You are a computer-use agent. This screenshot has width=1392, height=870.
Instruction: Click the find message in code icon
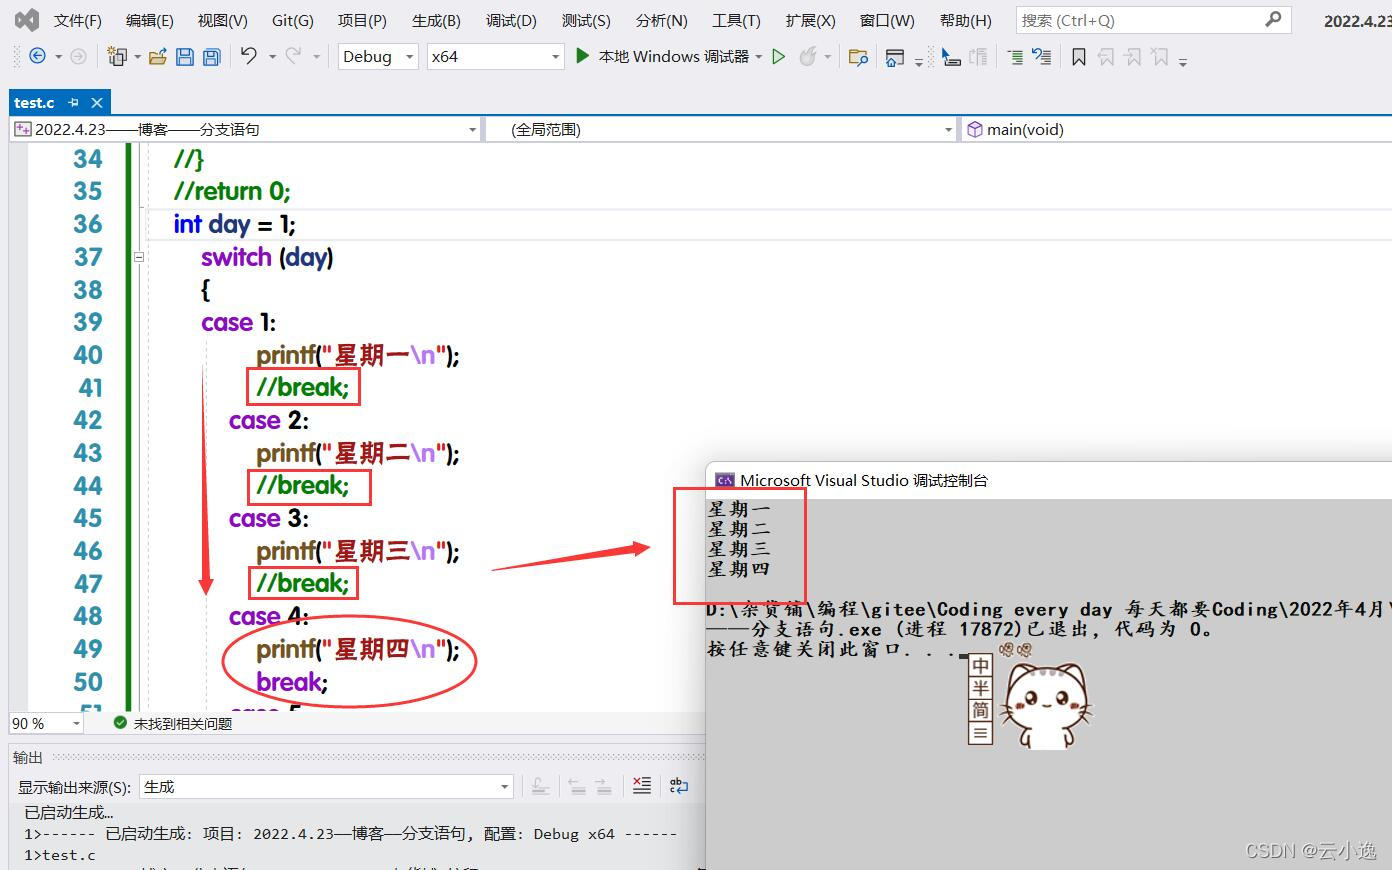tap(540, 786)
